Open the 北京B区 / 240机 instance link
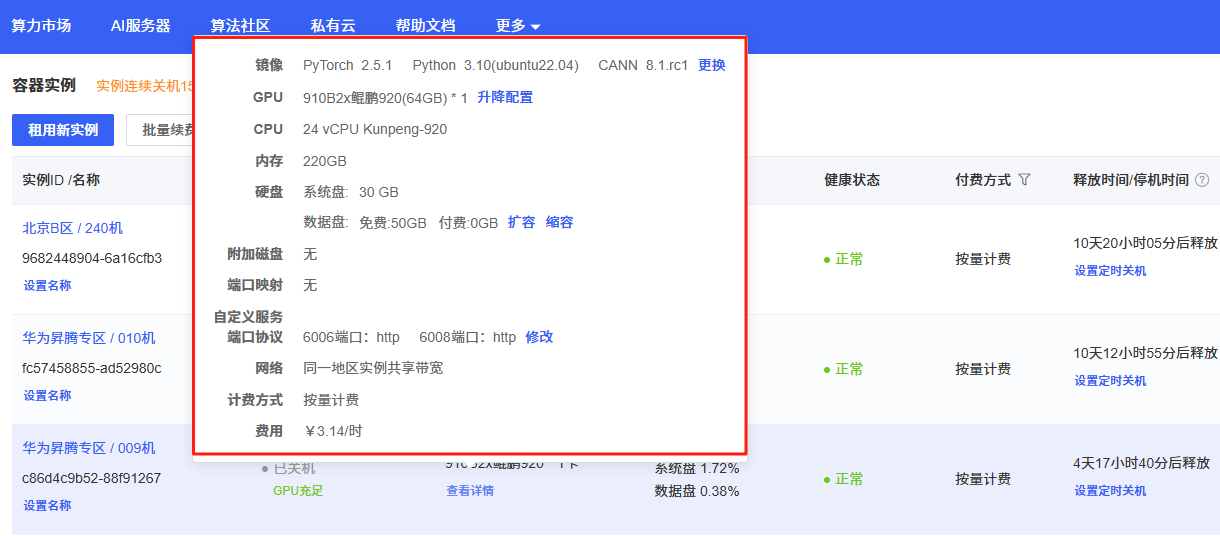Image resolution: width=1220 pixels, height=536 pixels. pyautogui.click(x=73, y=228)
